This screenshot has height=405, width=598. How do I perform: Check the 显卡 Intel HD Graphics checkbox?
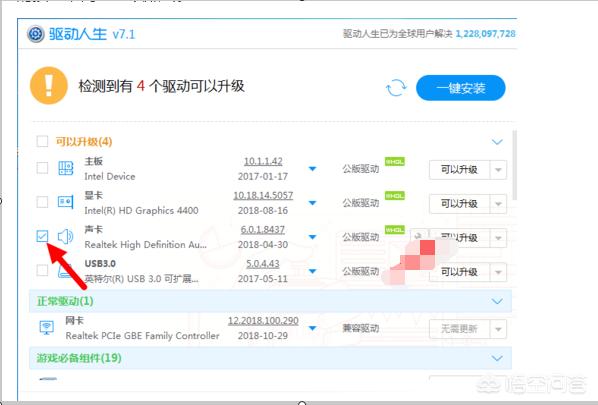[42, 202]
